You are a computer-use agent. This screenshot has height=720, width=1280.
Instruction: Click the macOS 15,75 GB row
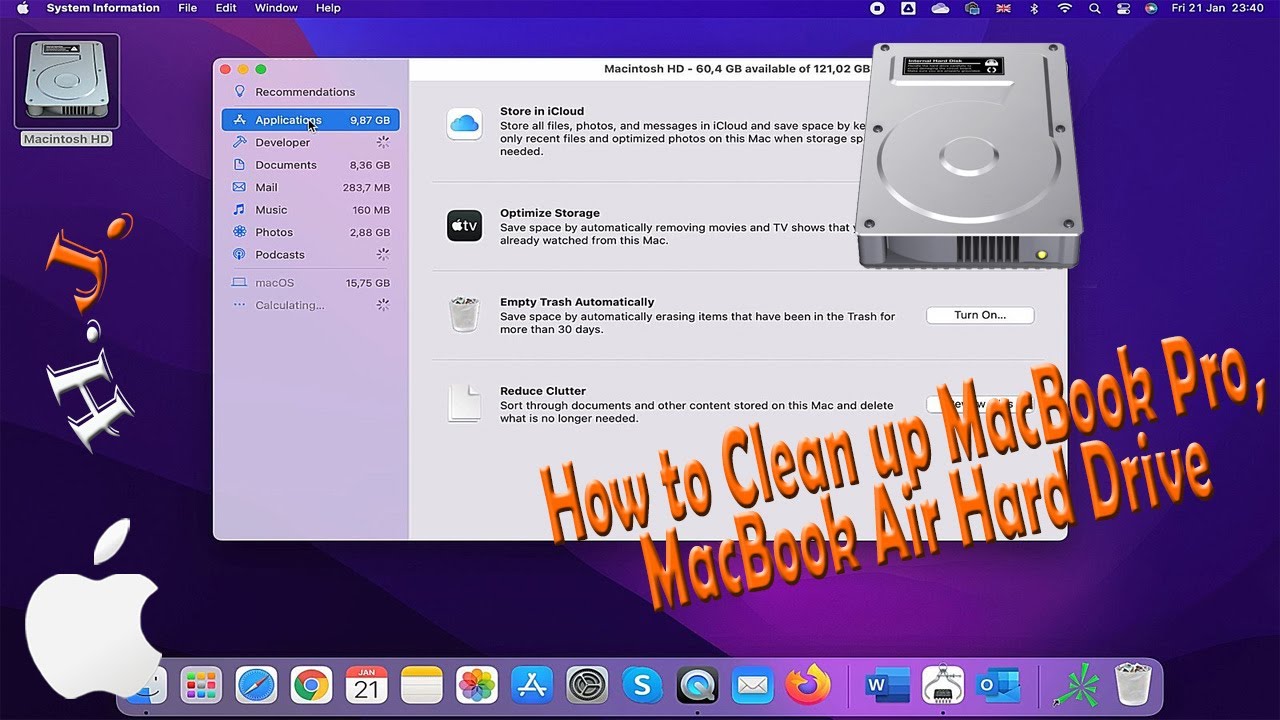311,283
